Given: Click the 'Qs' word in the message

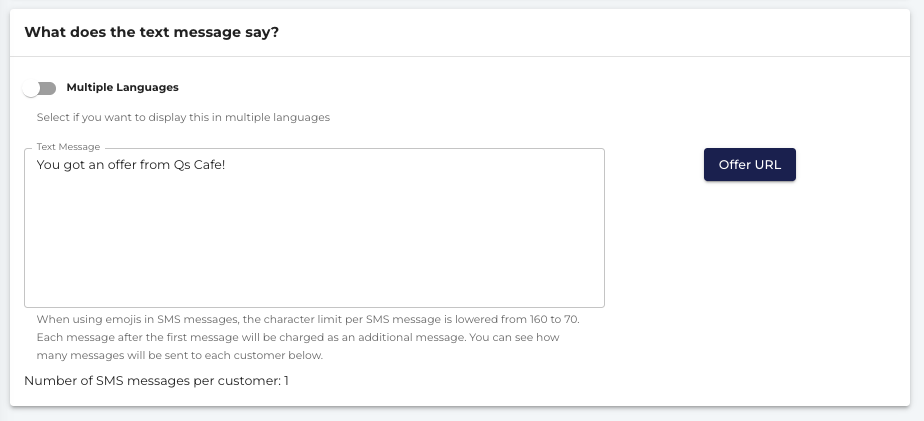Looking at the screenshot, I should [x=182, y=165].
